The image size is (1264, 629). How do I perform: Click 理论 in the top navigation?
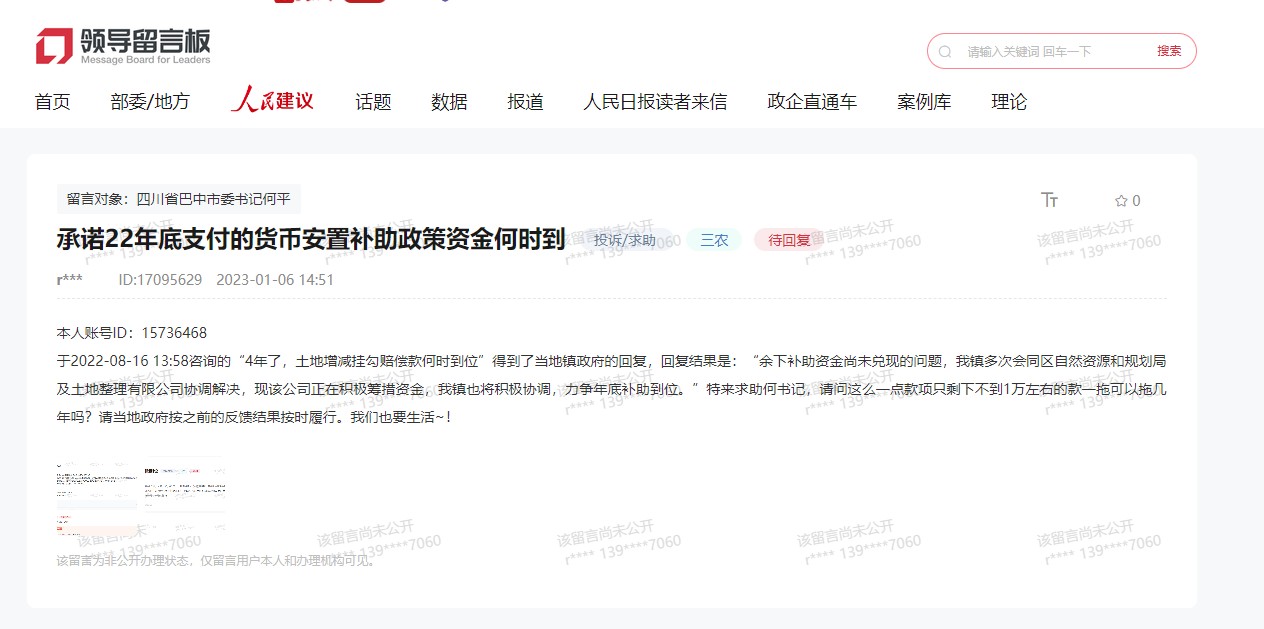pyautogui.click(x=1009, y=102)
